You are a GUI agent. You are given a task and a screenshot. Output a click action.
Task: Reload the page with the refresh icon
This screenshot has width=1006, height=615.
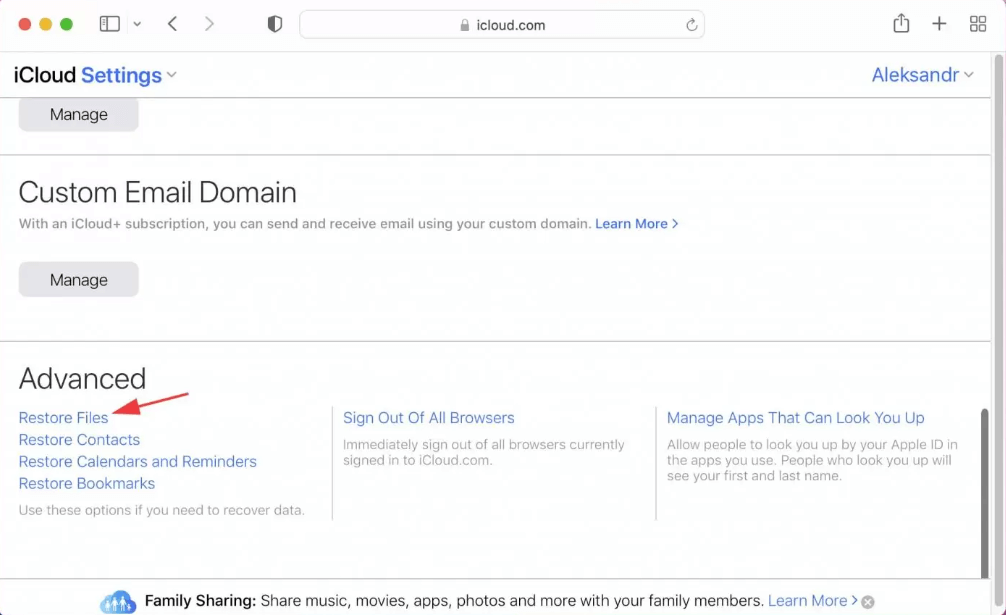pyautogui.click(x=691, y=25)
